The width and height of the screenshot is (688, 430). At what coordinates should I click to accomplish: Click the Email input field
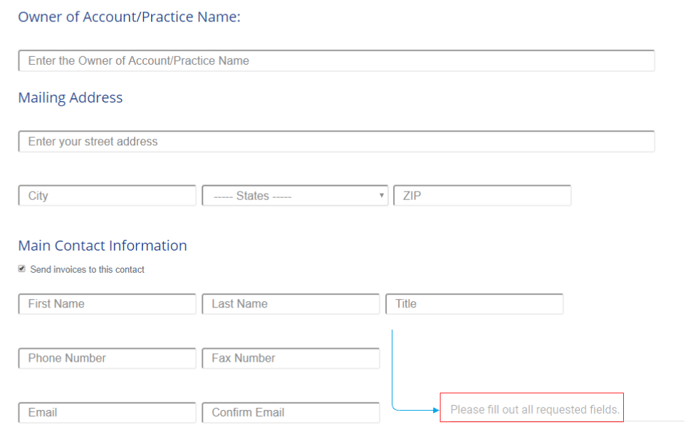click(x=107, y=412)
